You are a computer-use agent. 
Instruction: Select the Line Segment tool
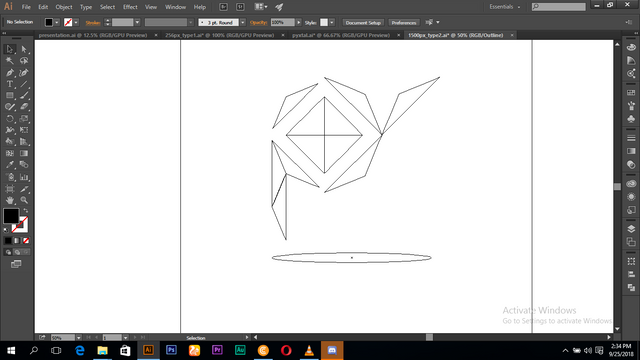coord(24,84)
